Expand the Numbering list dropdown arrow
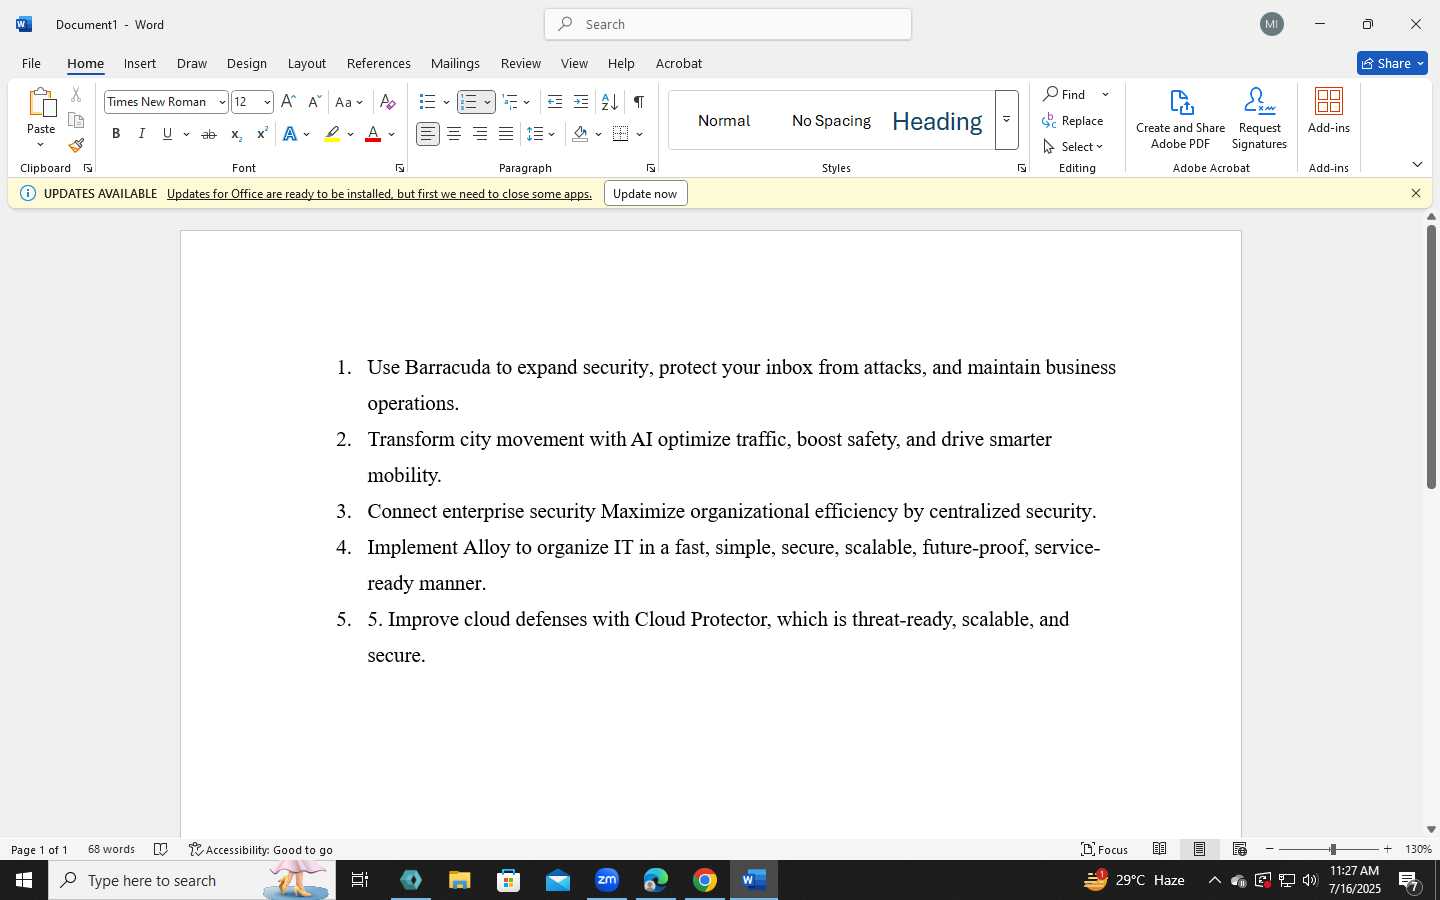This screenshot has width=1440, height=900. point(488,102)
